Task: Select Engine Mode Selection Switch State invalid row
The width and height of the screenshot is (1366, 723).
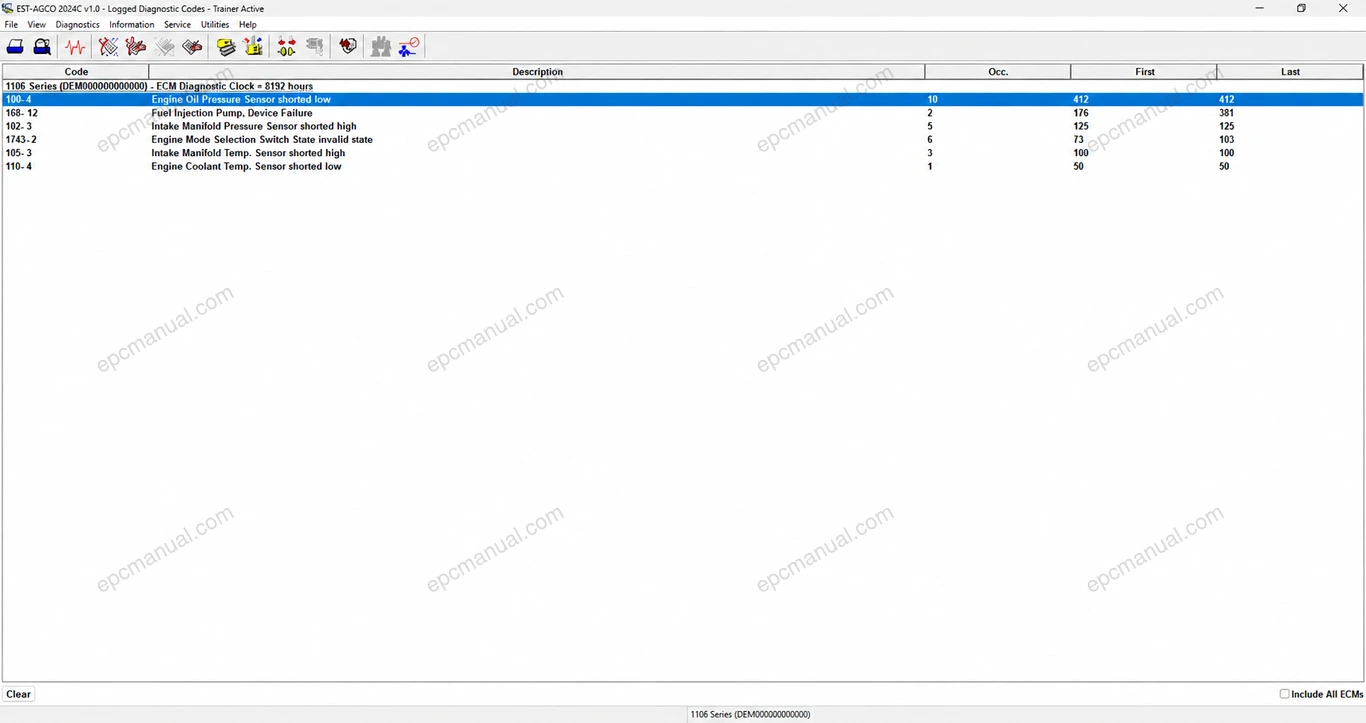Action: (x=683, y=139)
